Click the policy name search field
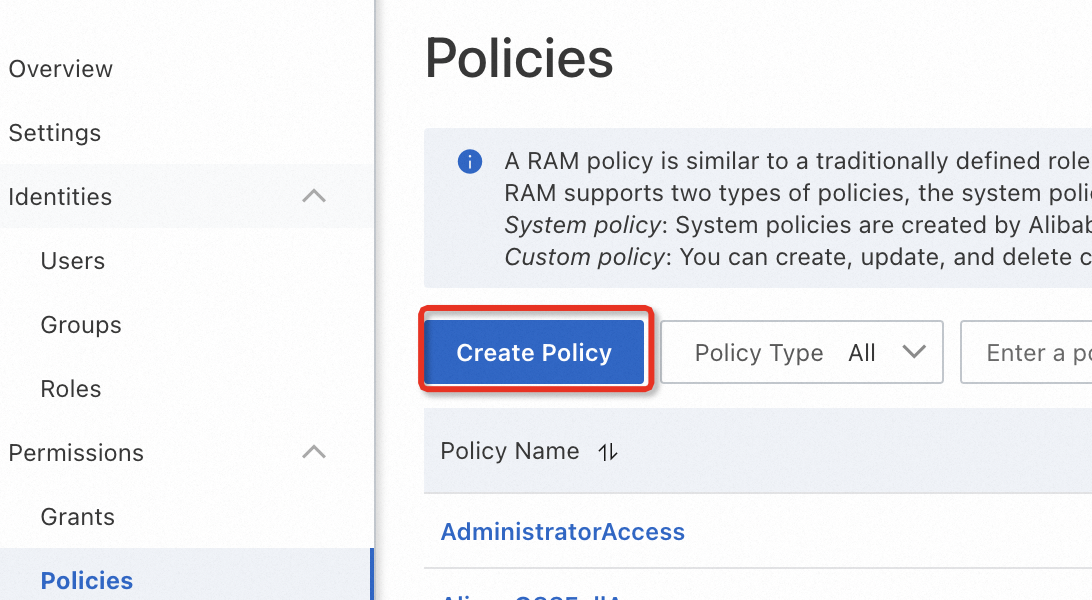 click(1030, 353)
